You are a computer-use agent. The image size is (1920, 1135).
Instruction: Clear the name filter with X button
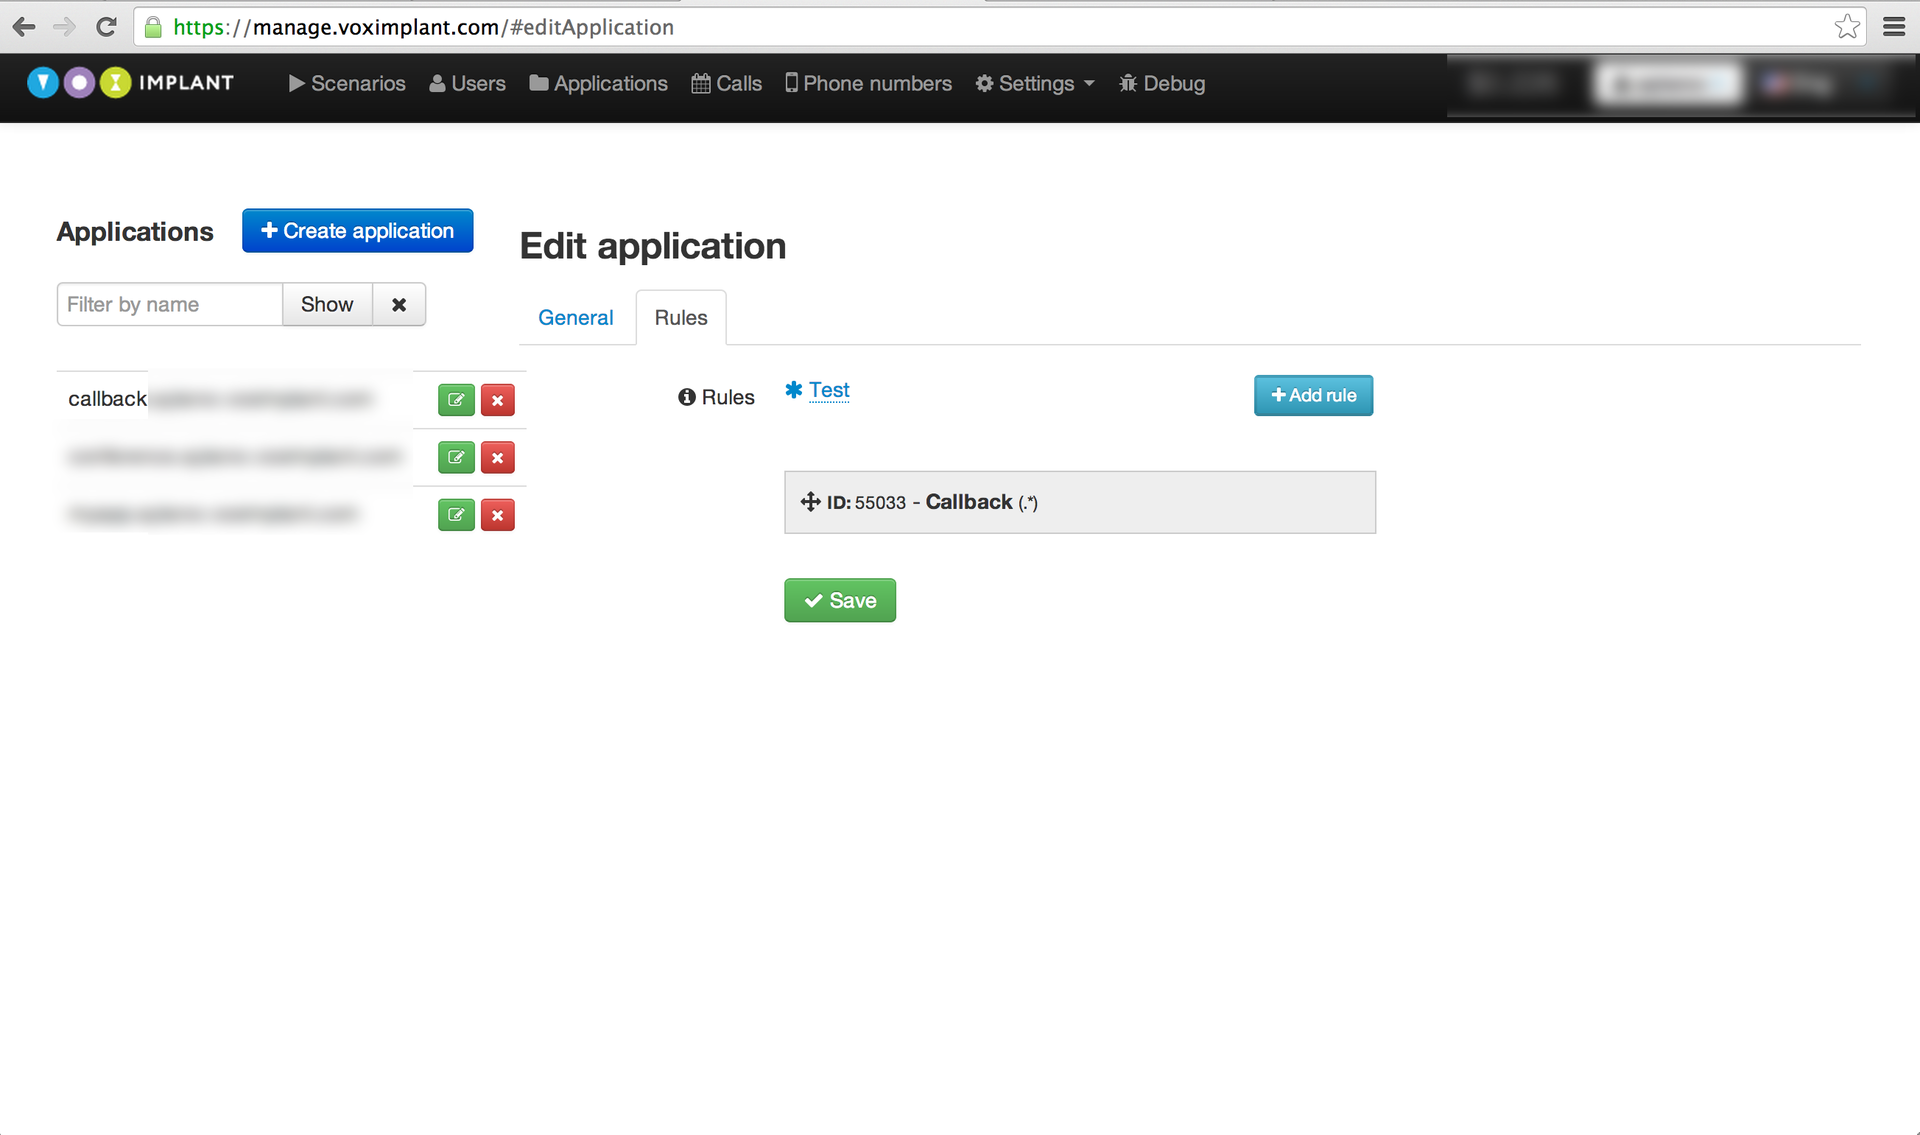[399, 304]
